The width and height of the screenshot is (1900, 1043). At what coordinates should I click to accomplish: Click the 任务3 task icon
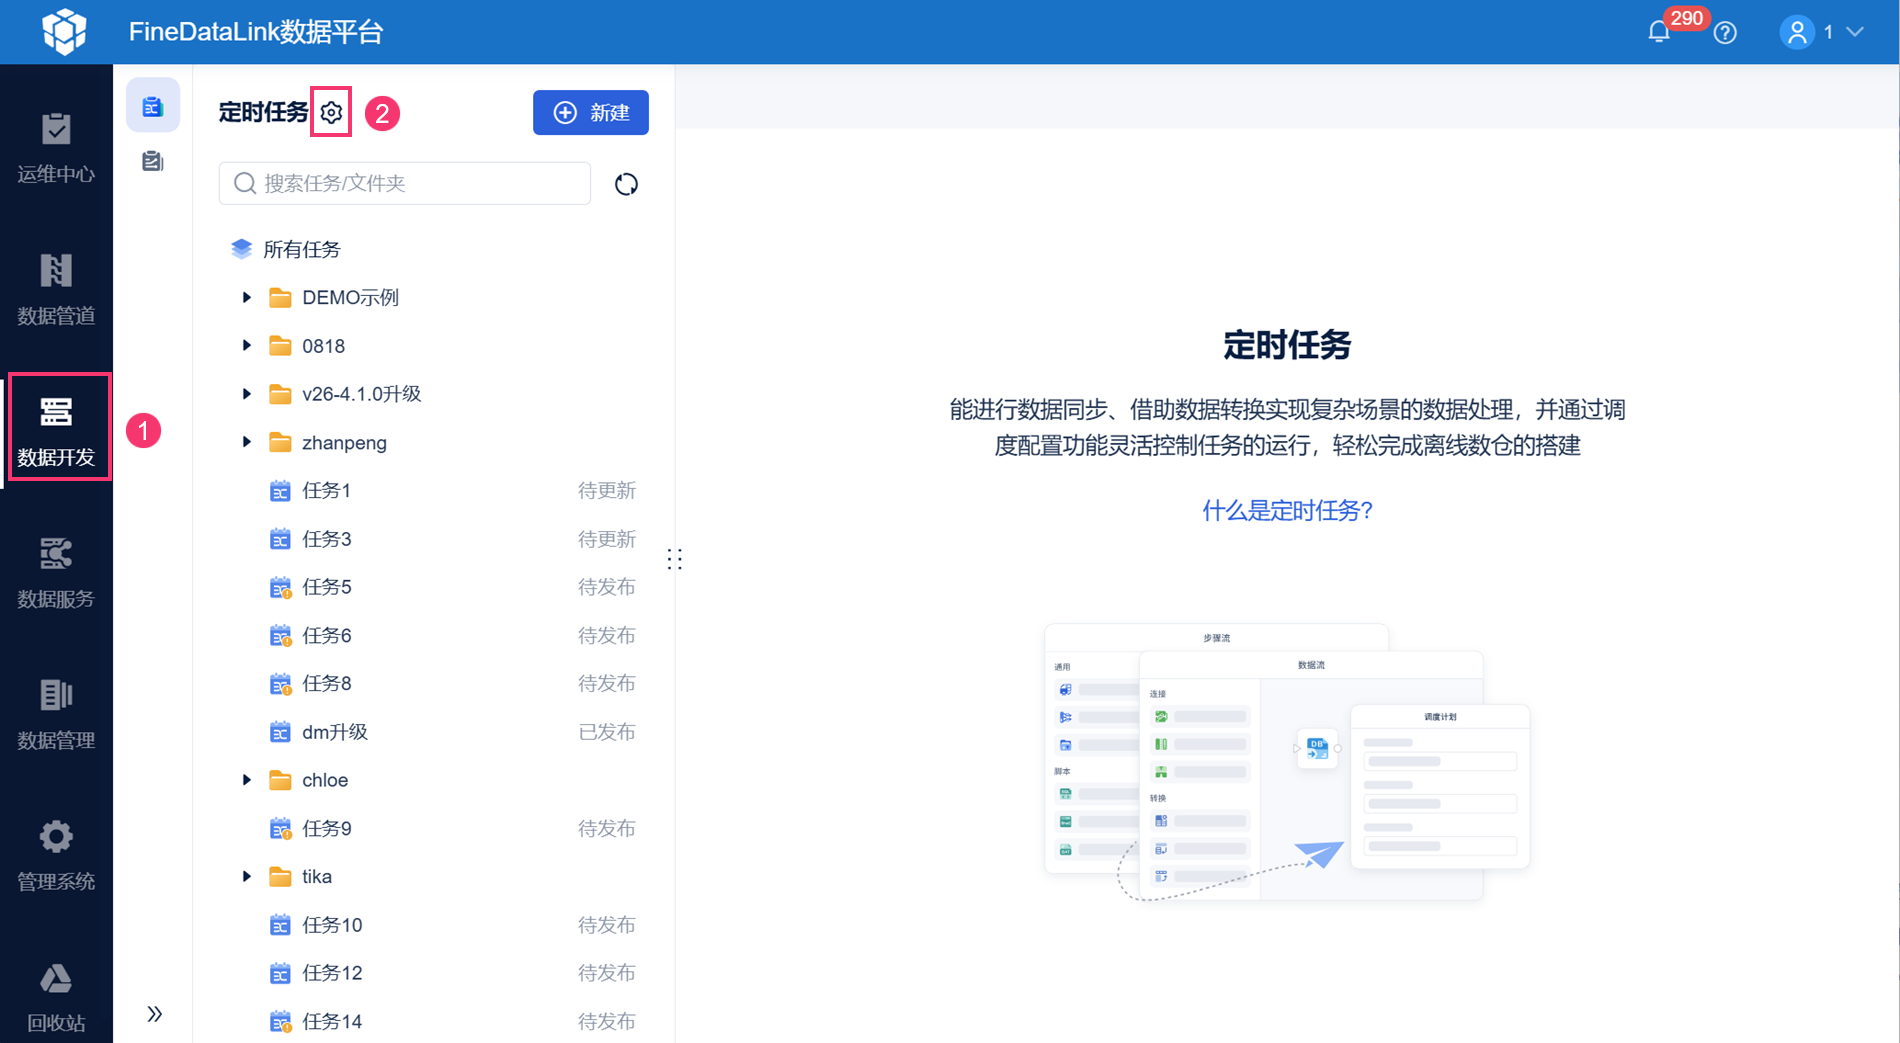280,539
